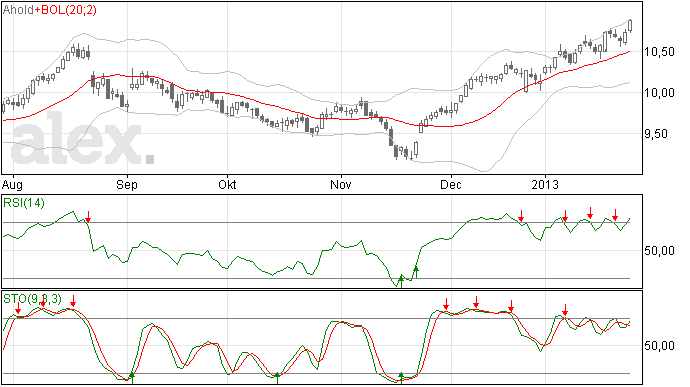Select the Sep month axis label

coord(127,184)
